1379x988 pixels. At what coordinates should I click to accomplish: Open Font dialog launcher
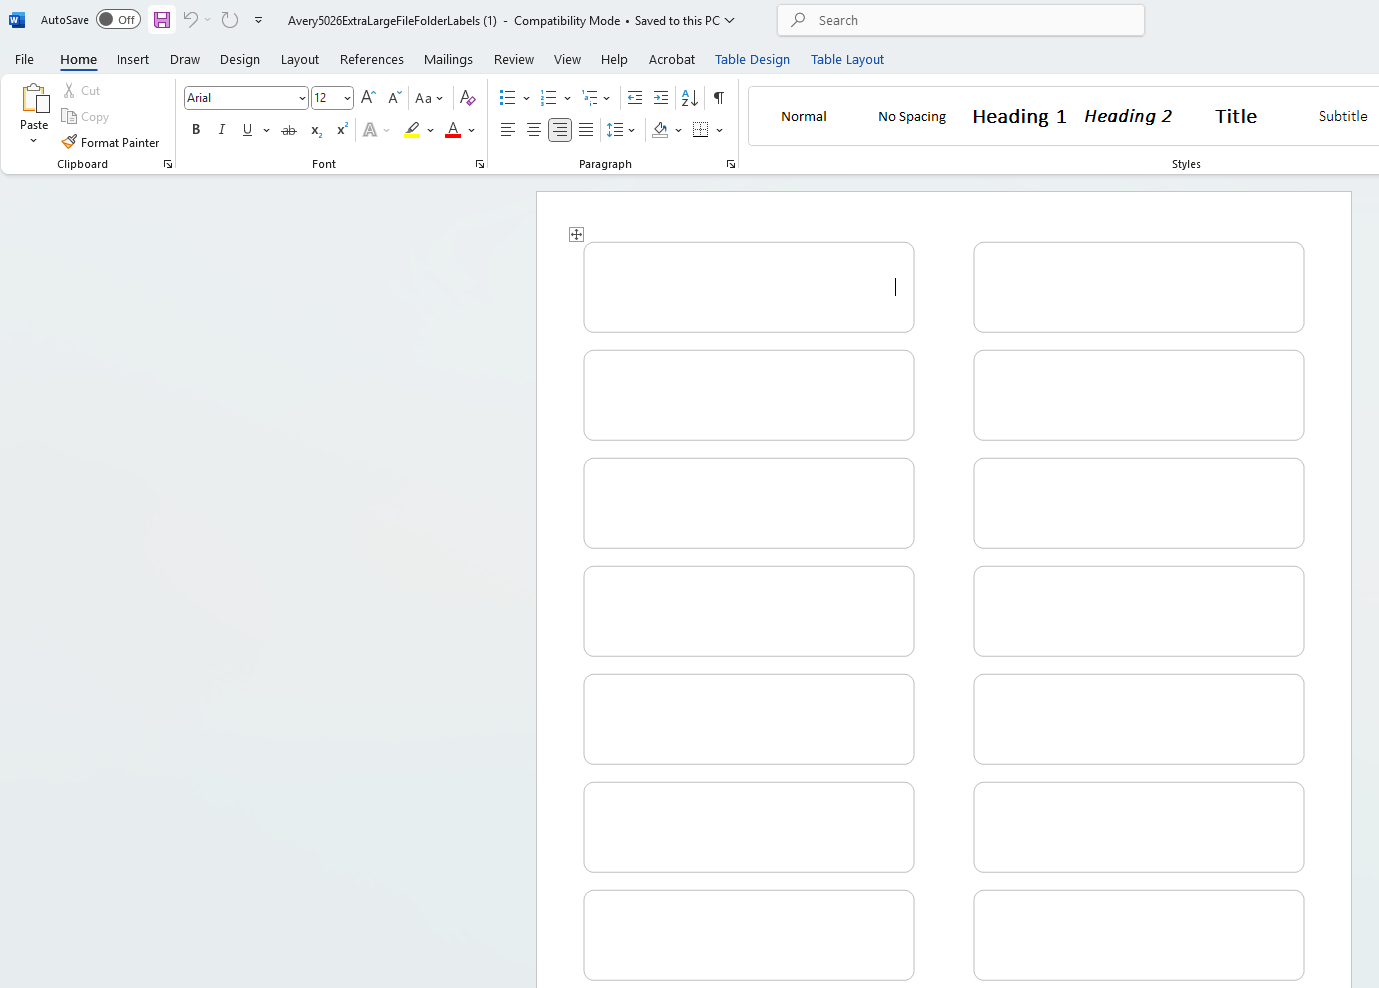pos(480,164)
